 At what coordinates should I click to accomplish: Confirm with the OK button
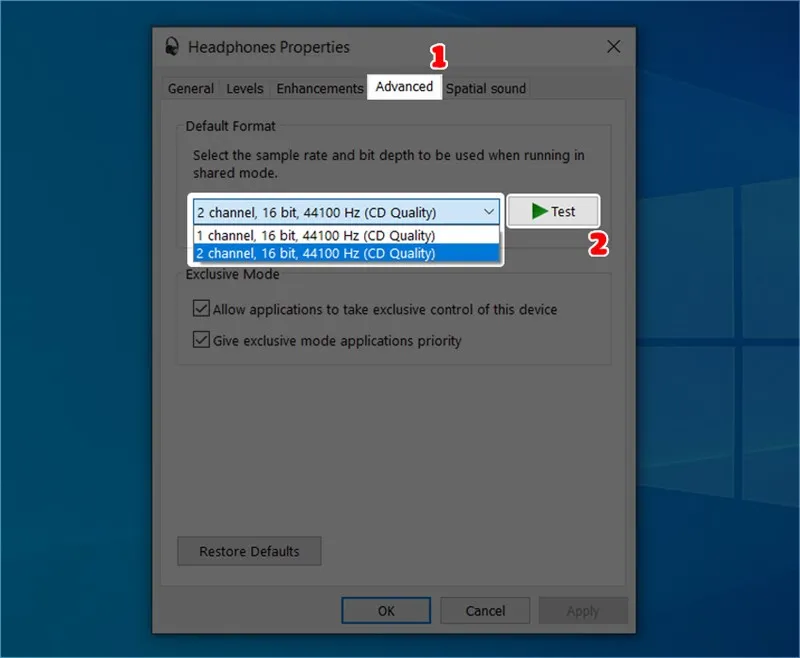tap(386, 610)
